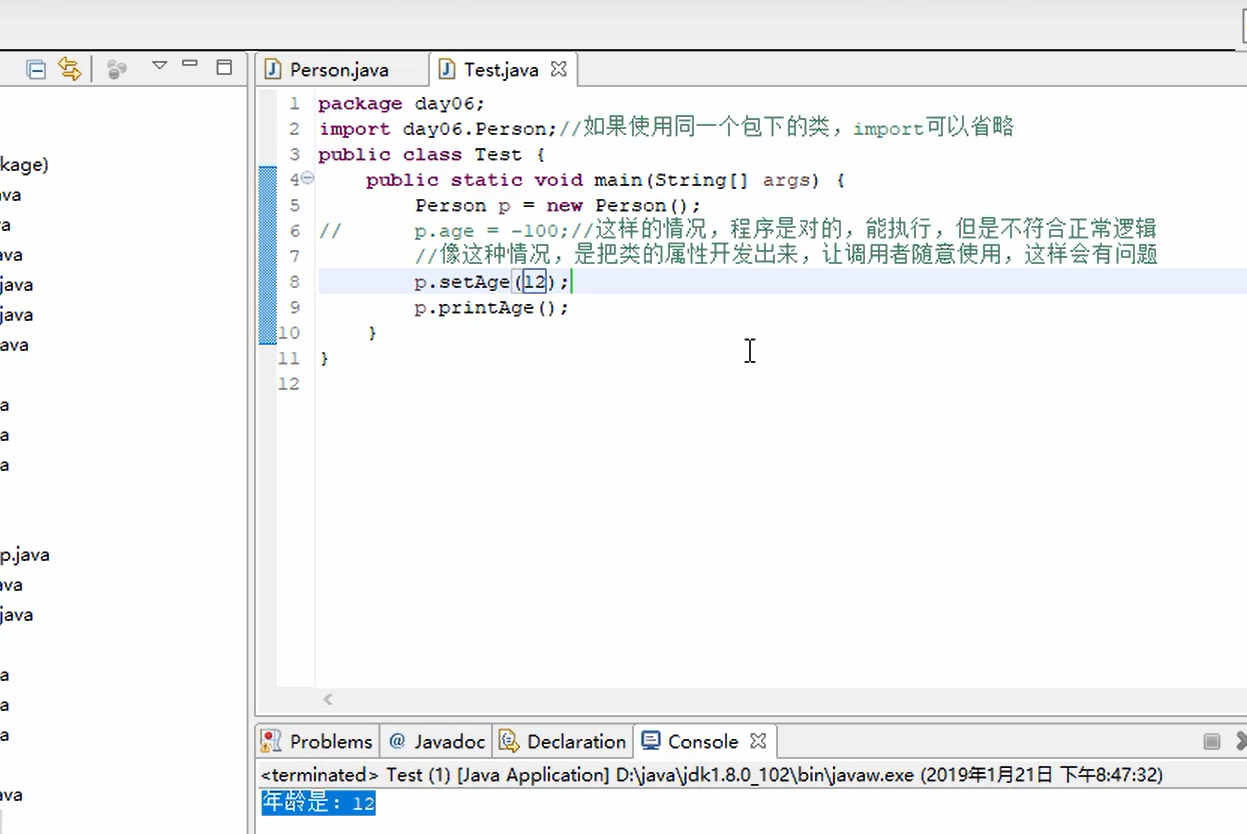Image resolution: width=1247 pixels, height=834 pixels.
Task: Collapse the main method fold marker
Action: pos(308,178)
